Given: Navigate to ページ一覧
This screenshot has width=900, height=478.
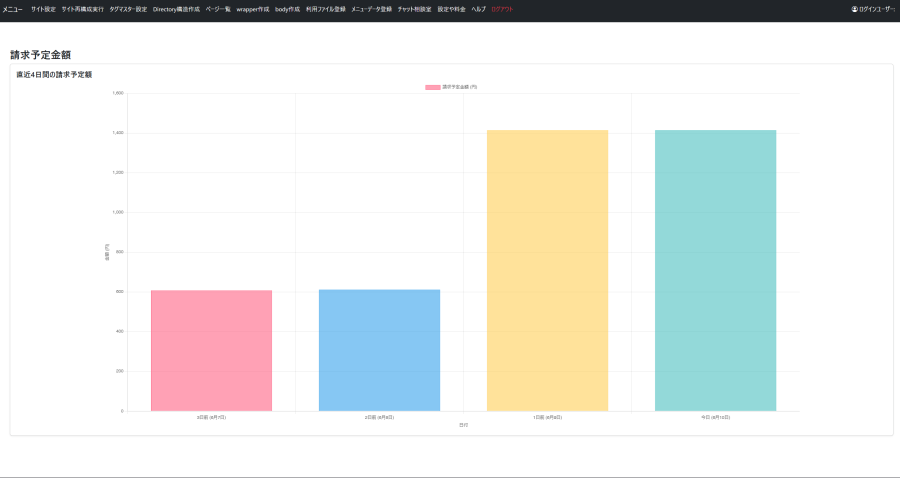Looking at the screenshot, I should click(218, 9).
